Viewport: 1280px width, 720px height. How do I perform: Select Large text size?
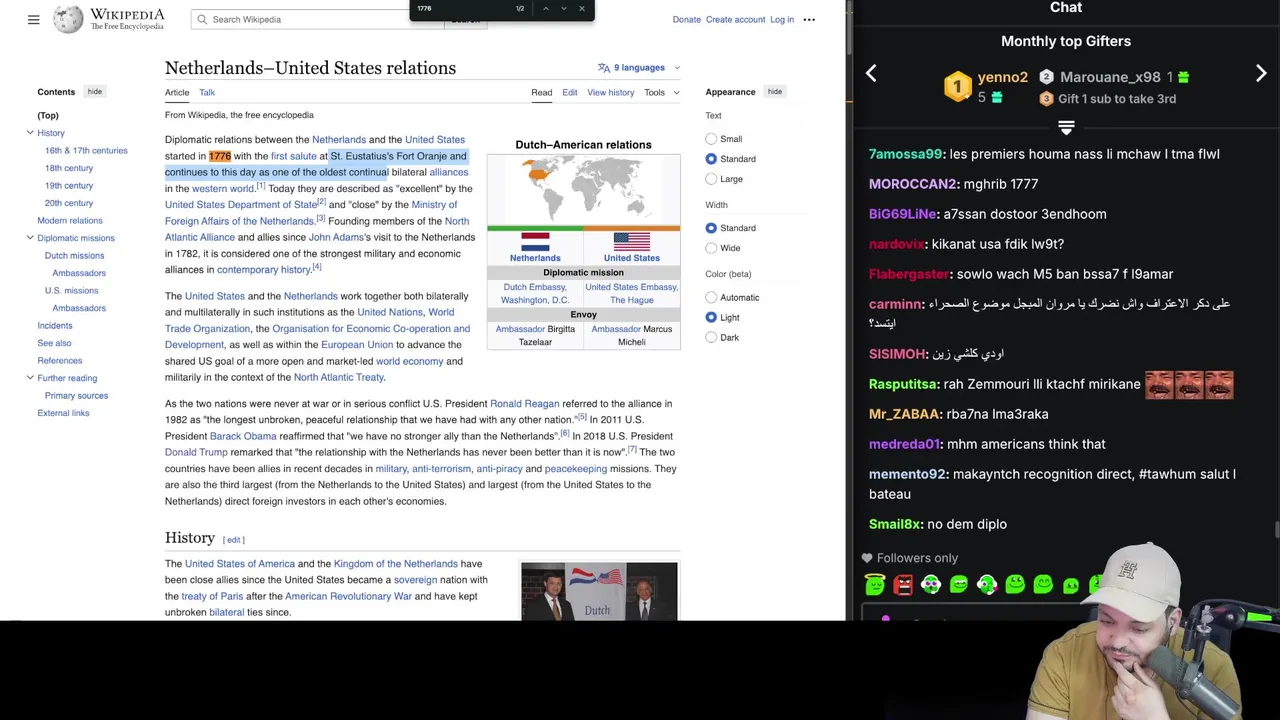click(x=711, y=179)
